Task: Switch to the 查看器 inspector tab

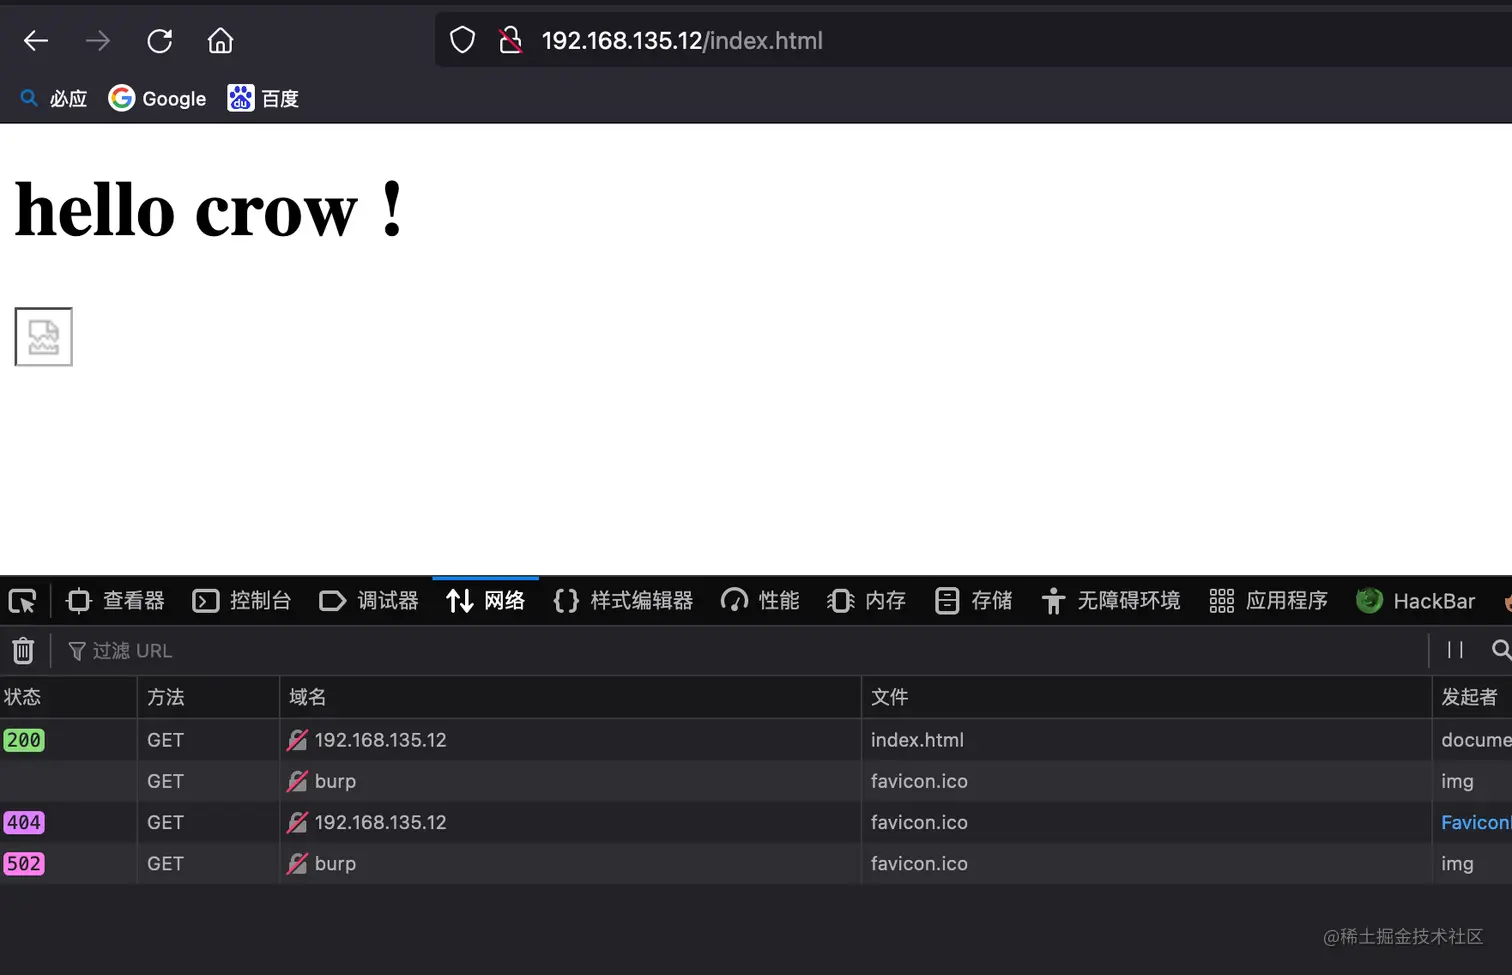Action: (x=115, y=601)
